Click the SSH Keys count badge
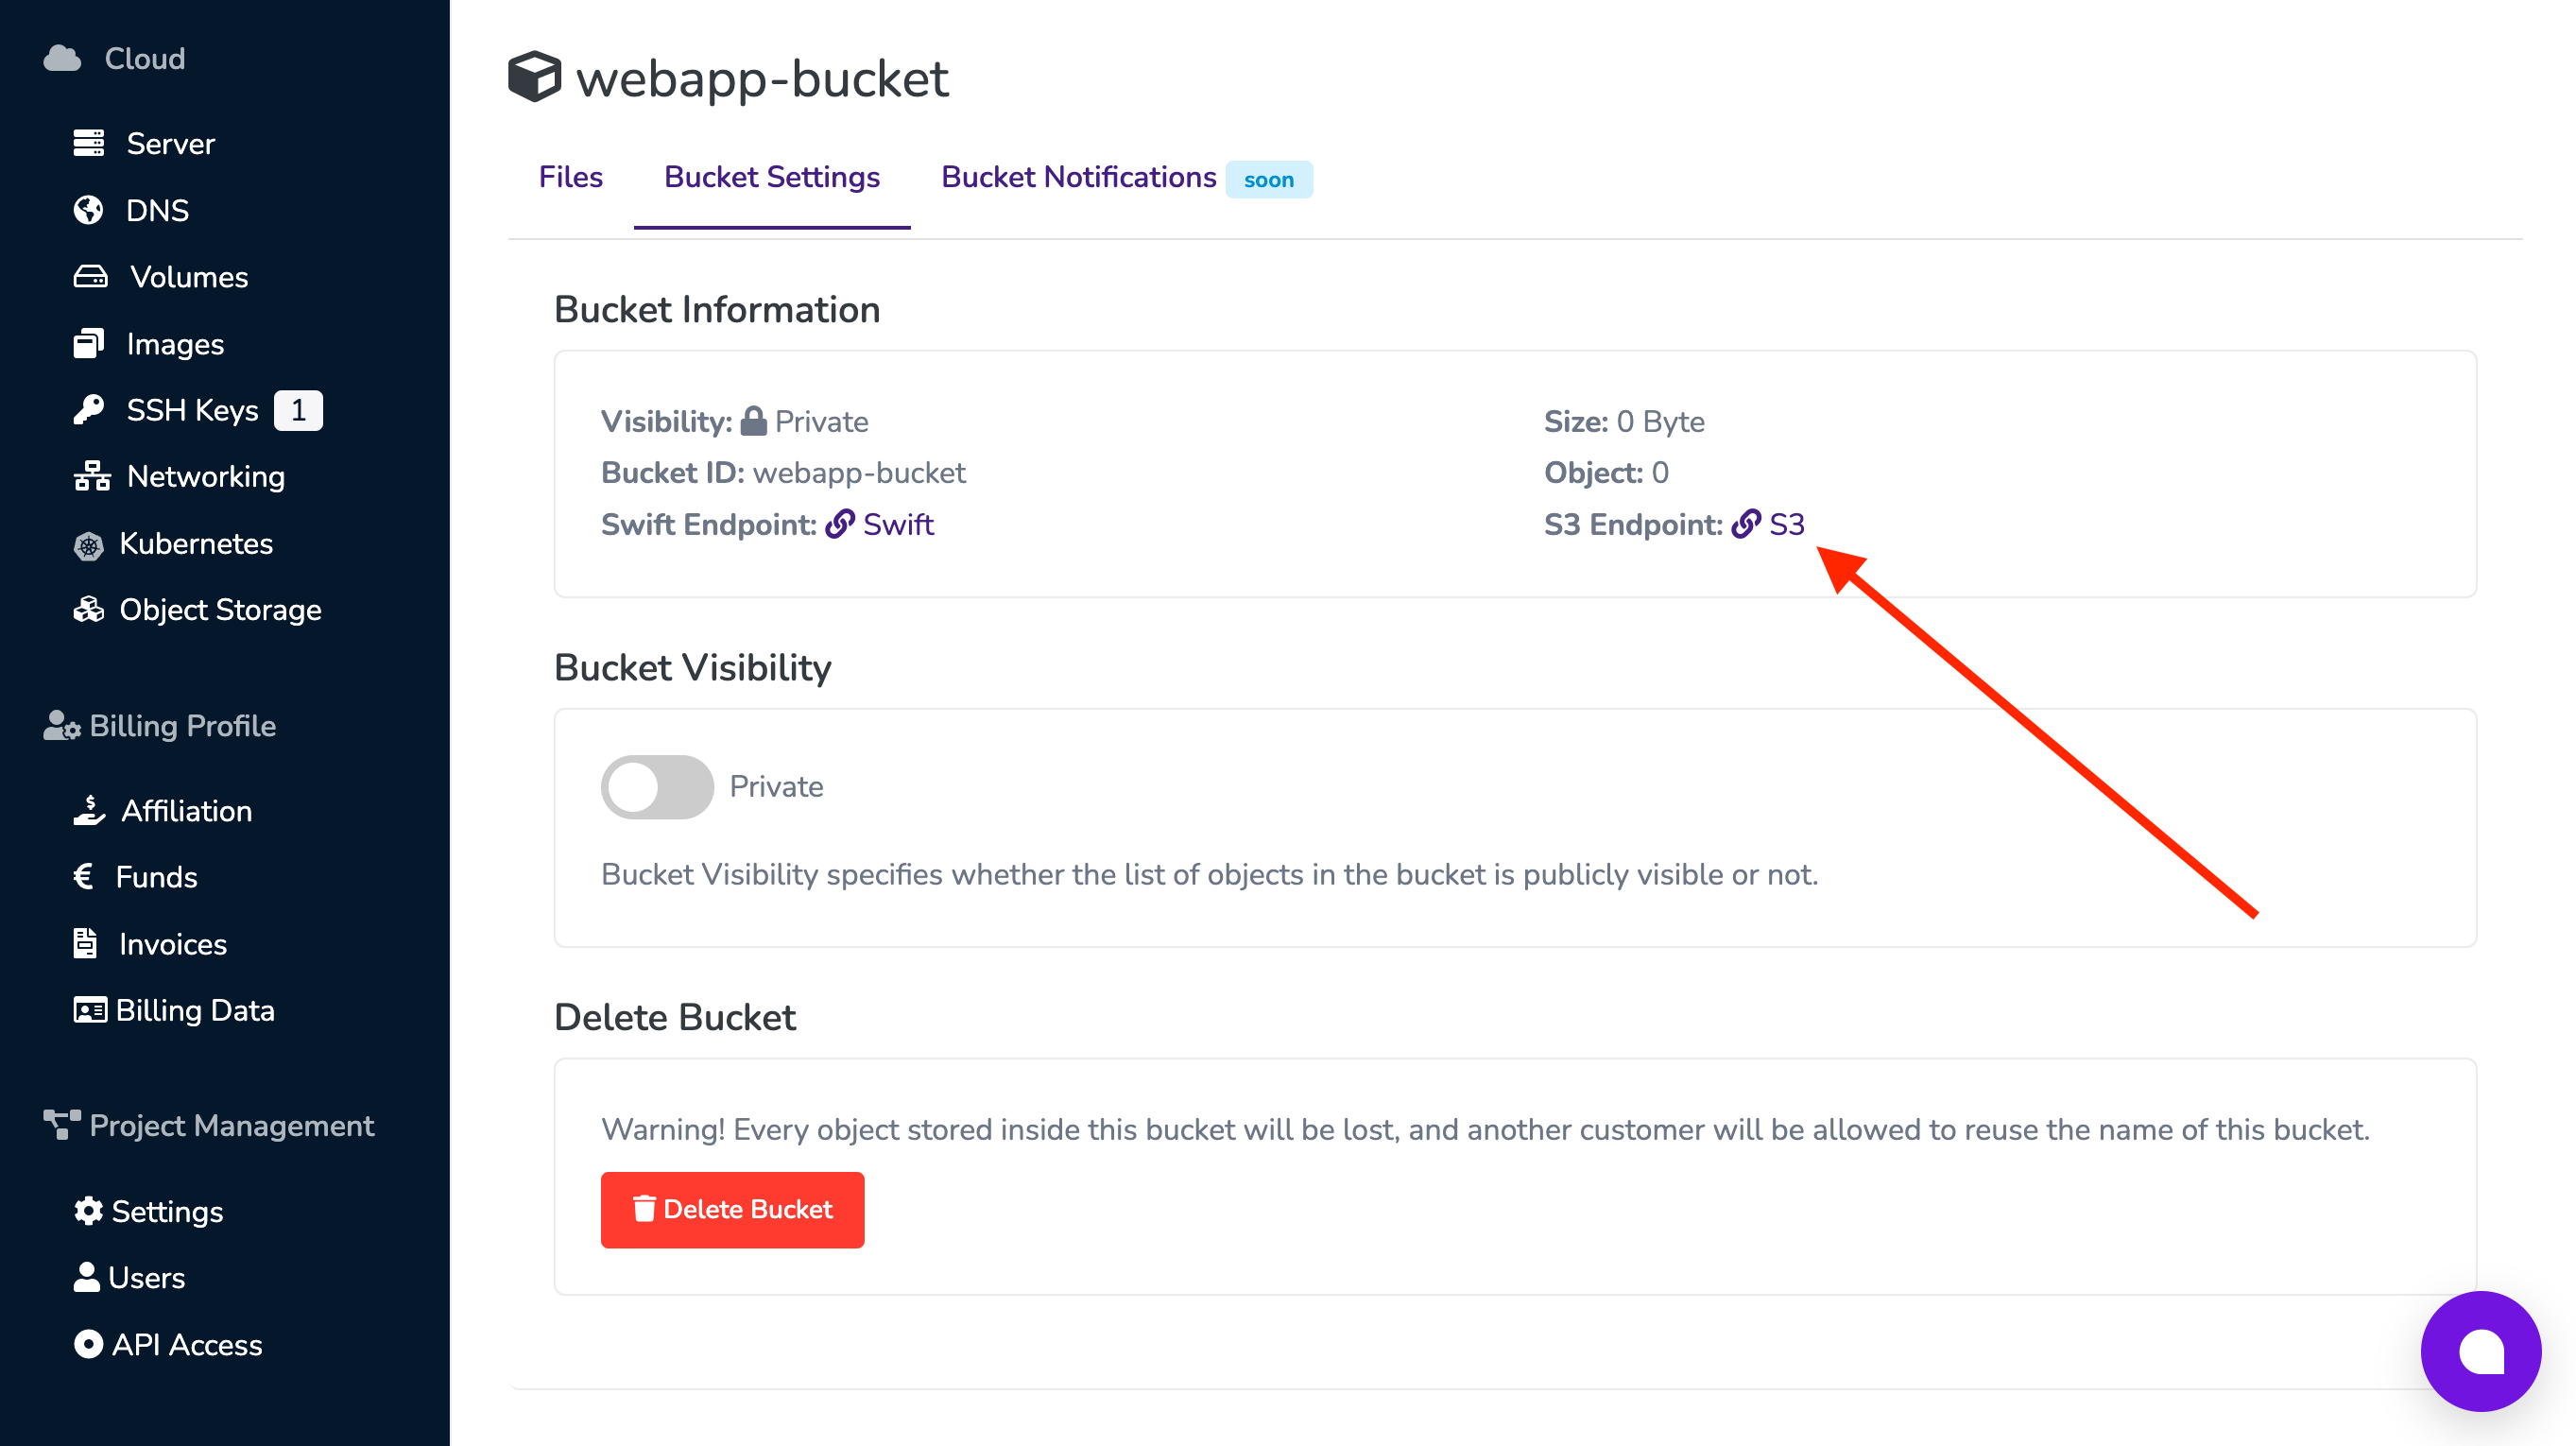The height and width of the screenshot is (1446, 2576). [298, 410]
